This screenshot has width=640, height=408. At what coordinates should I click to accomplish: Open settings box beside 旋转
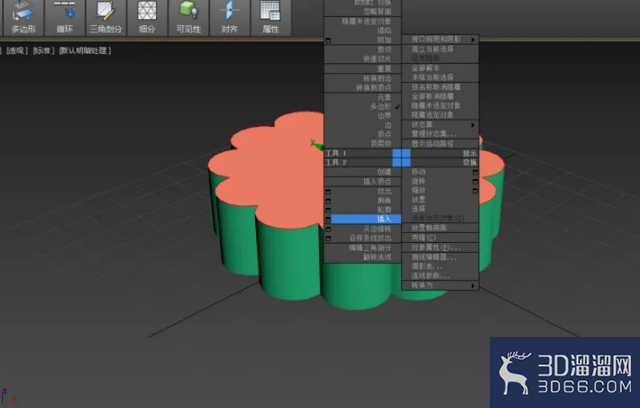pyautogui.click(x=475, y=181)
